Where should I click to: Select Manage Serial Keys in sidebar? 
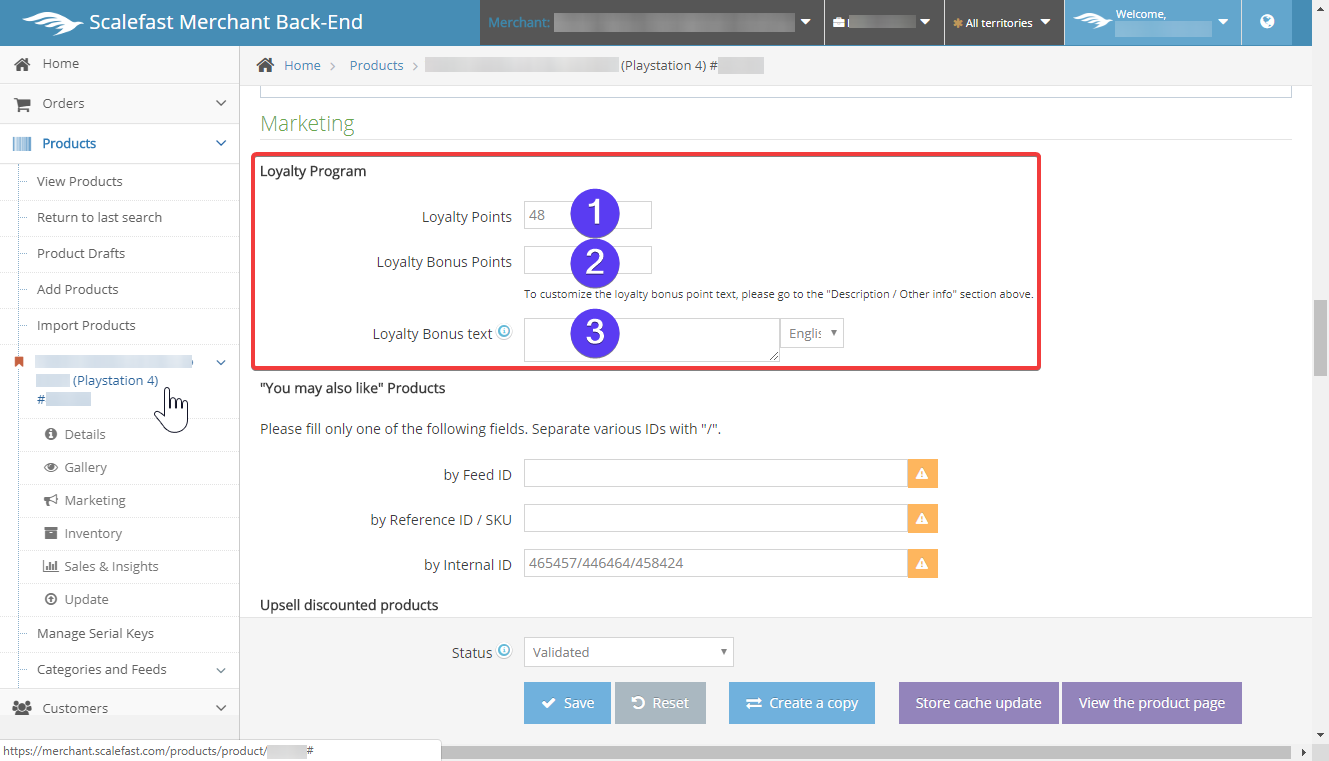95,633
